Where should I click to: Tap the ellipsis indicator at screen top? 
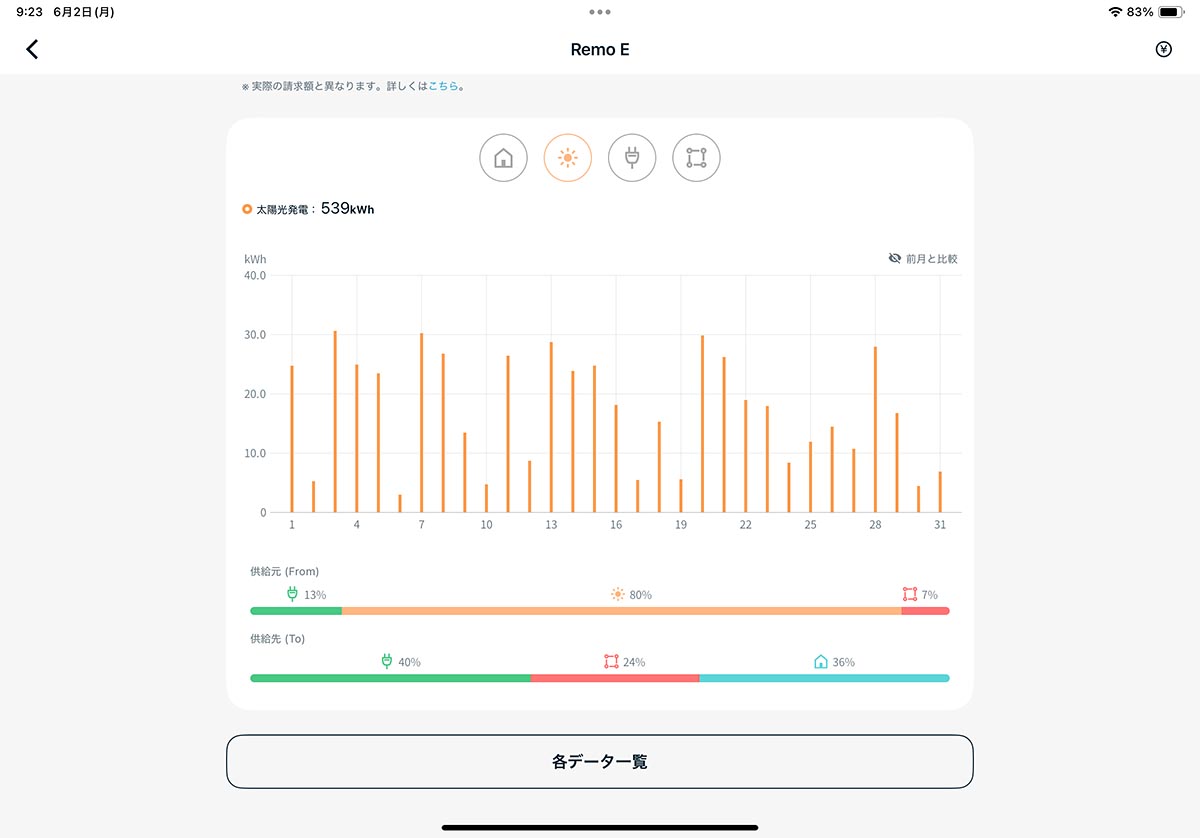[x=600, y=12]
